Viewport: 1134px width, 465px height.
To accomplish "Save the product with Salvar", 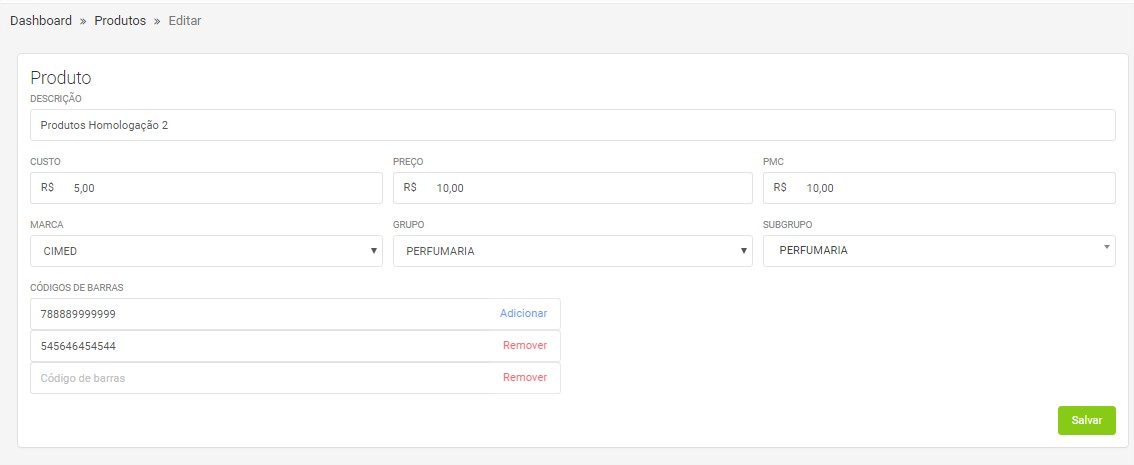I will (x=1086, y=421).
